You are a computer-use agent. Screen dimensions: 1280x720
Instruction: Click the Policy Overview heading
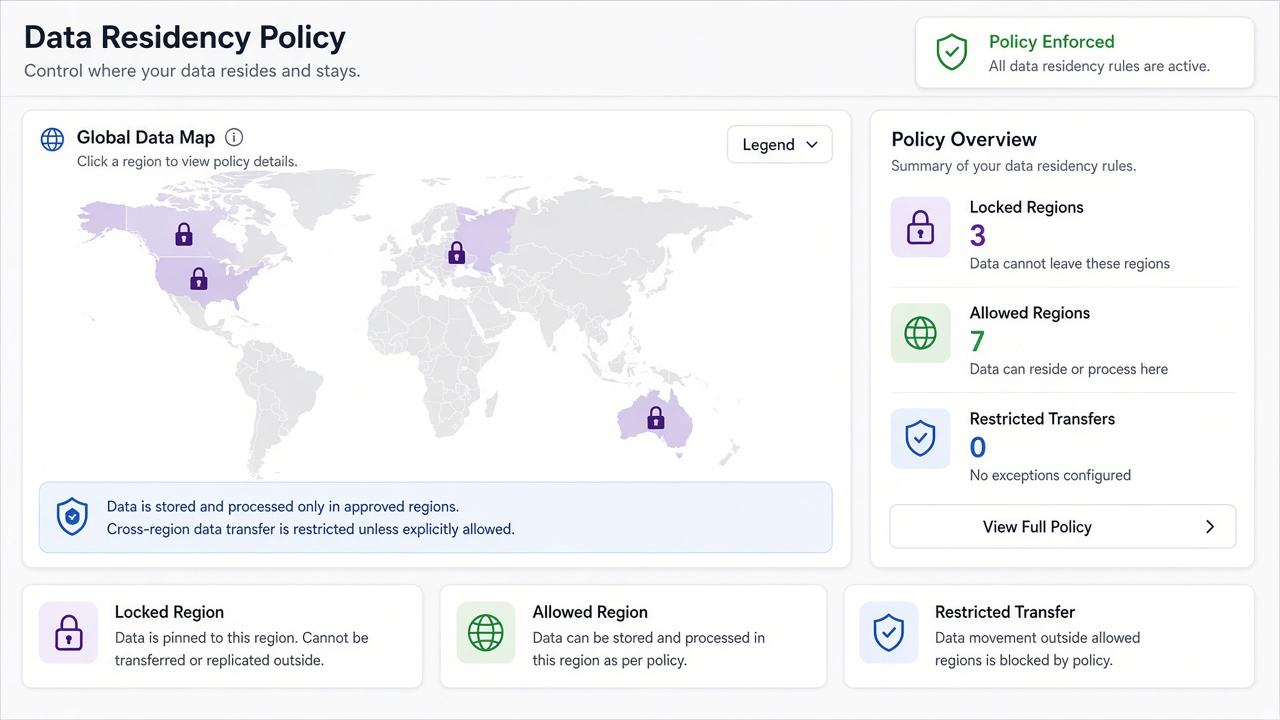pos(964,140)
